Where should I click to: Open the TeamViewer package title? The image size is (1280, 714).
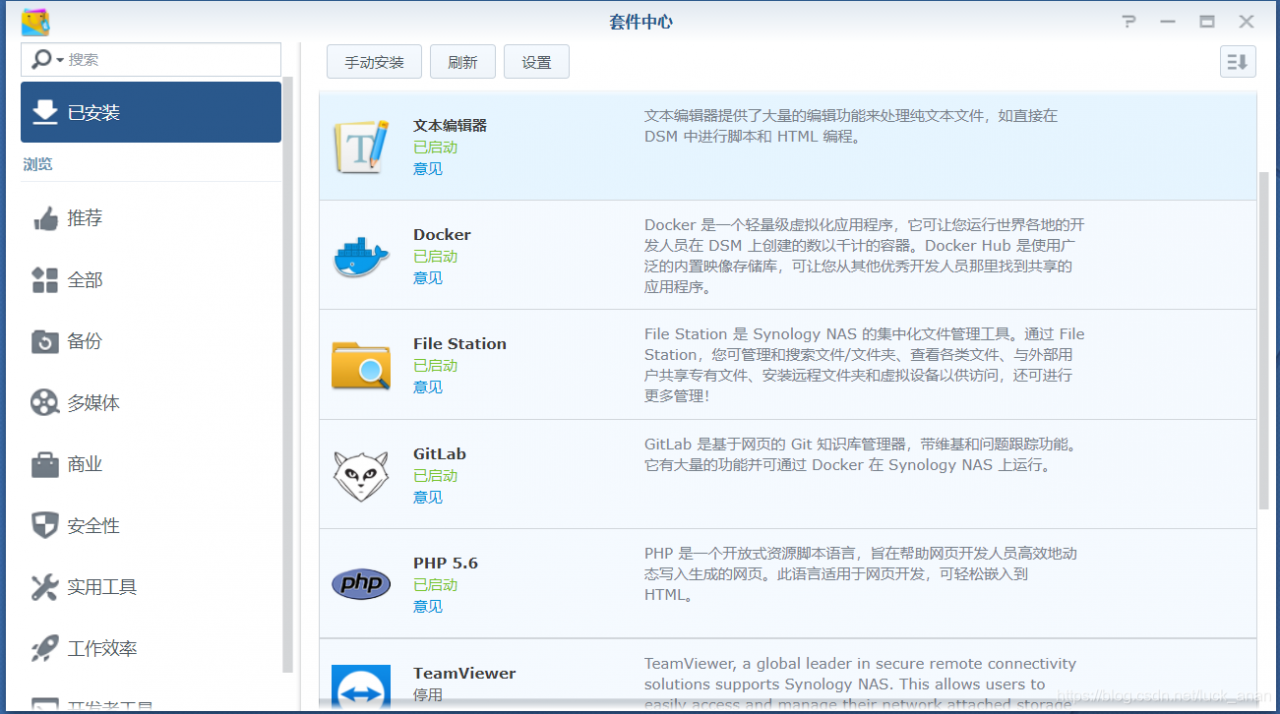(x=465, y=673)
